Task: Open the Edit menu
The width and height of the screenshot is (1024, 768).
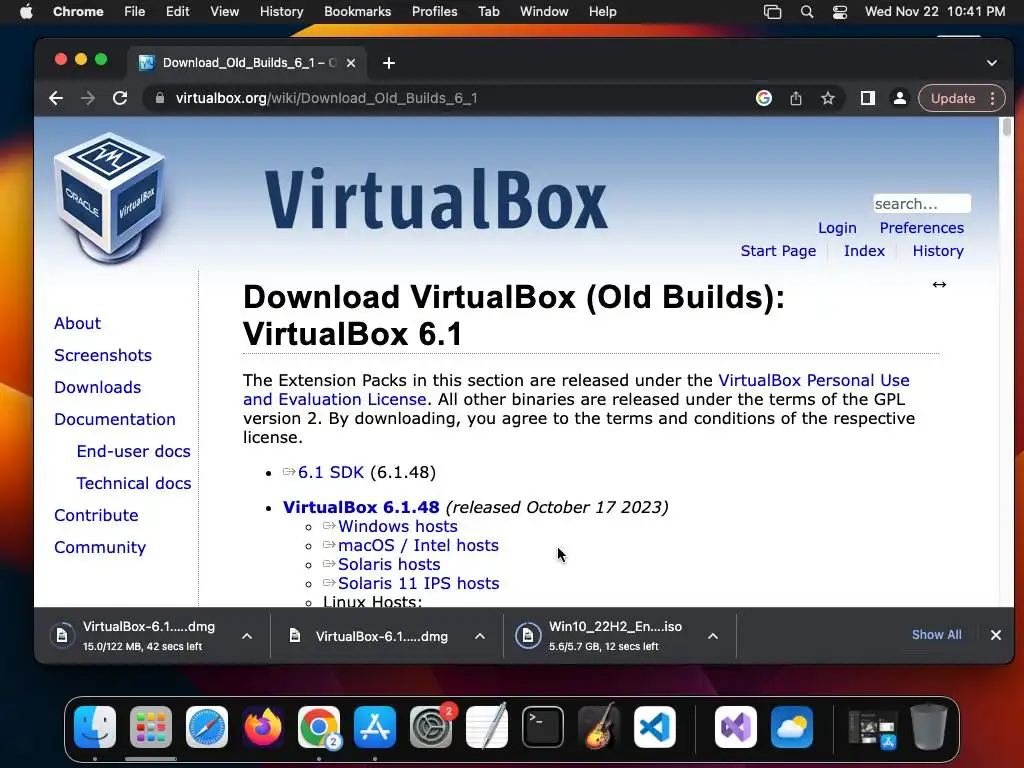Action: point(177,11)
